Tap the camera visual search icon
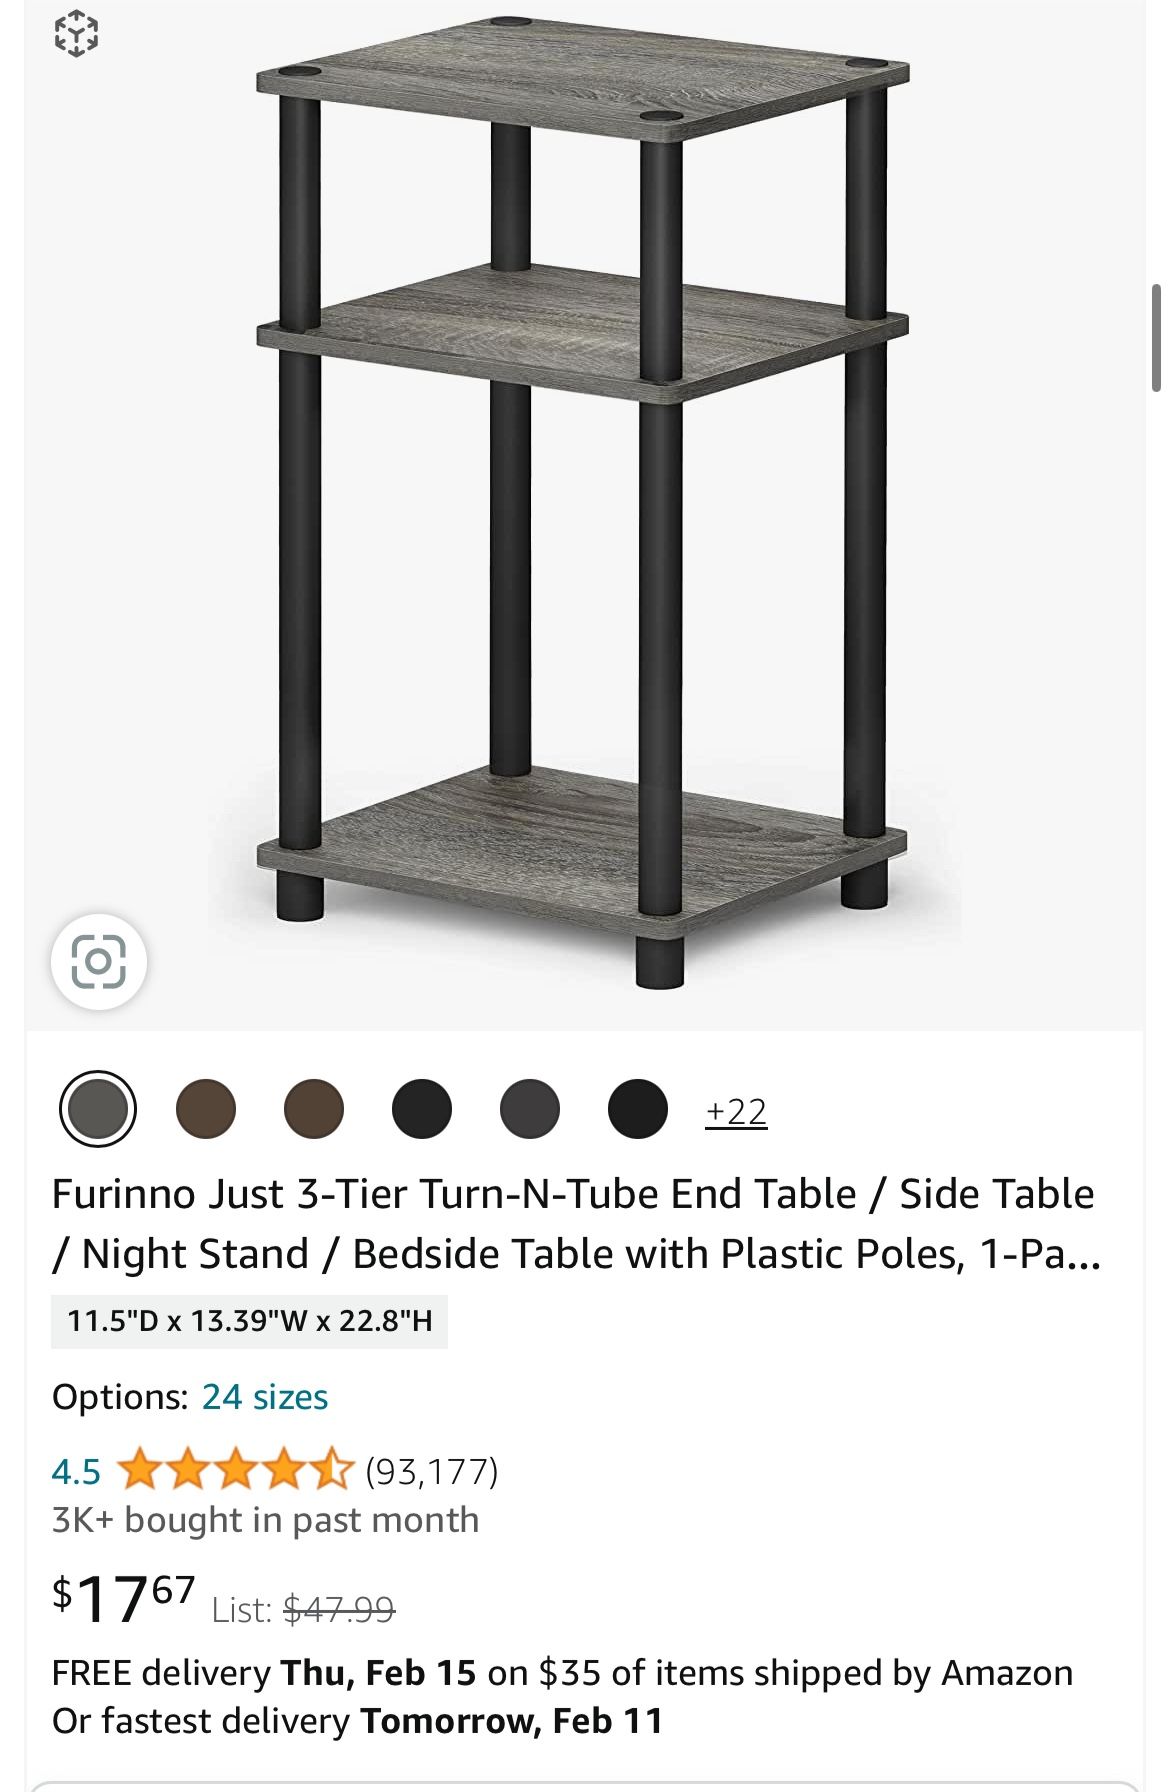This screenshot has width=1170, height=1792. point(99,961)
